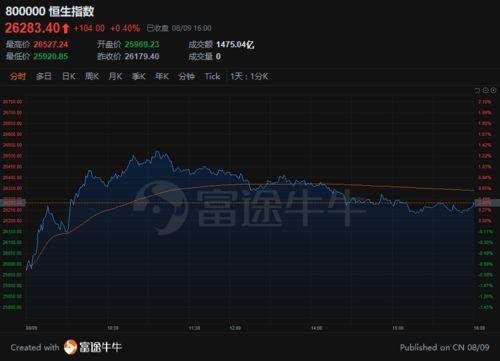
Task: Click the 800000 恒生指数 title
Action: tap(50, 11)
